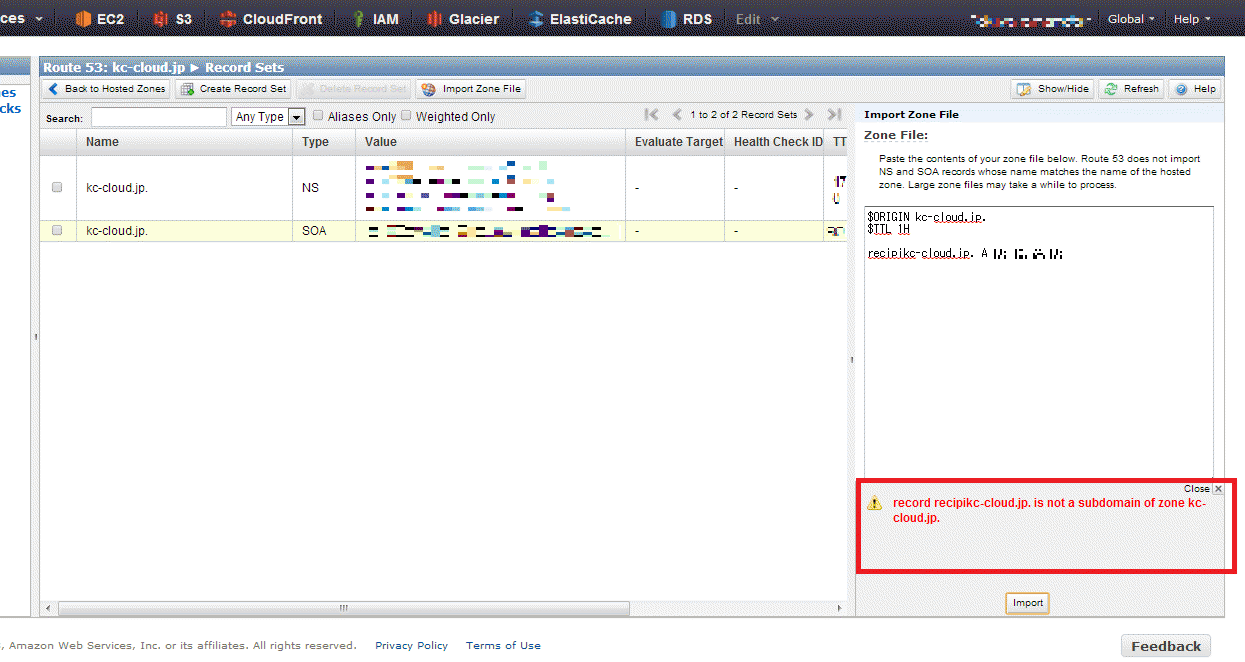The height and width of the screenshot is (662, 1245).
Task: Click the NS type cell
Action: pyautogui.click(x=325, y=187)
